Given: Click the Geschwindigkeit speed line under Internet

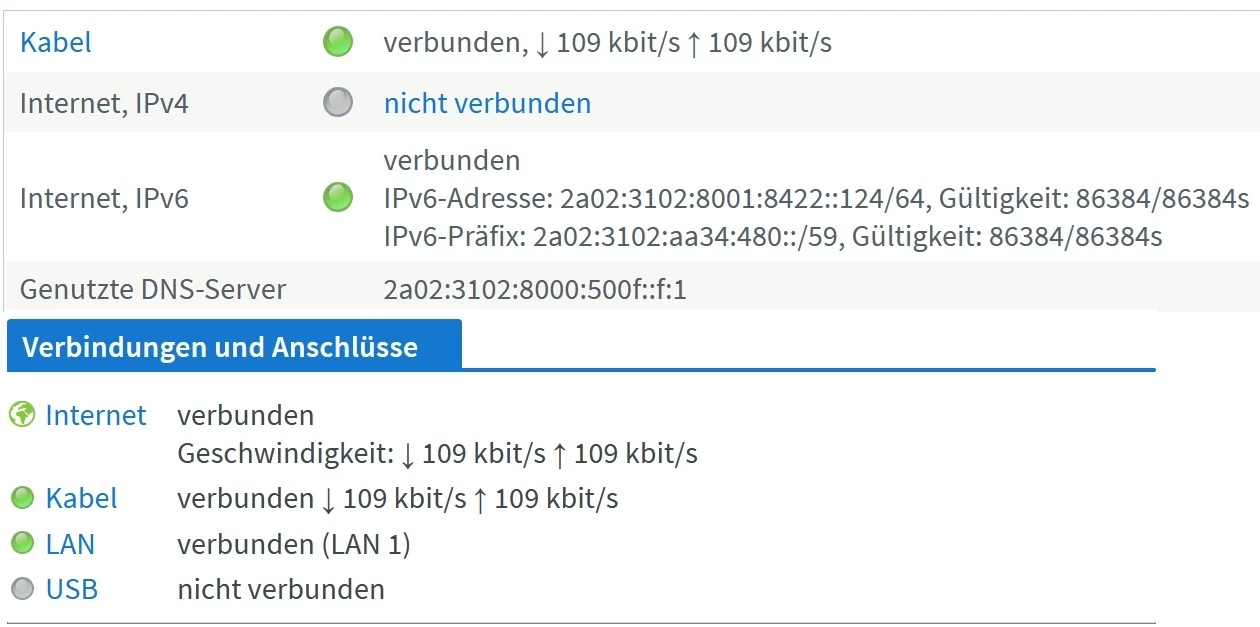Looking at the screenshot, I should pos(437,454).
